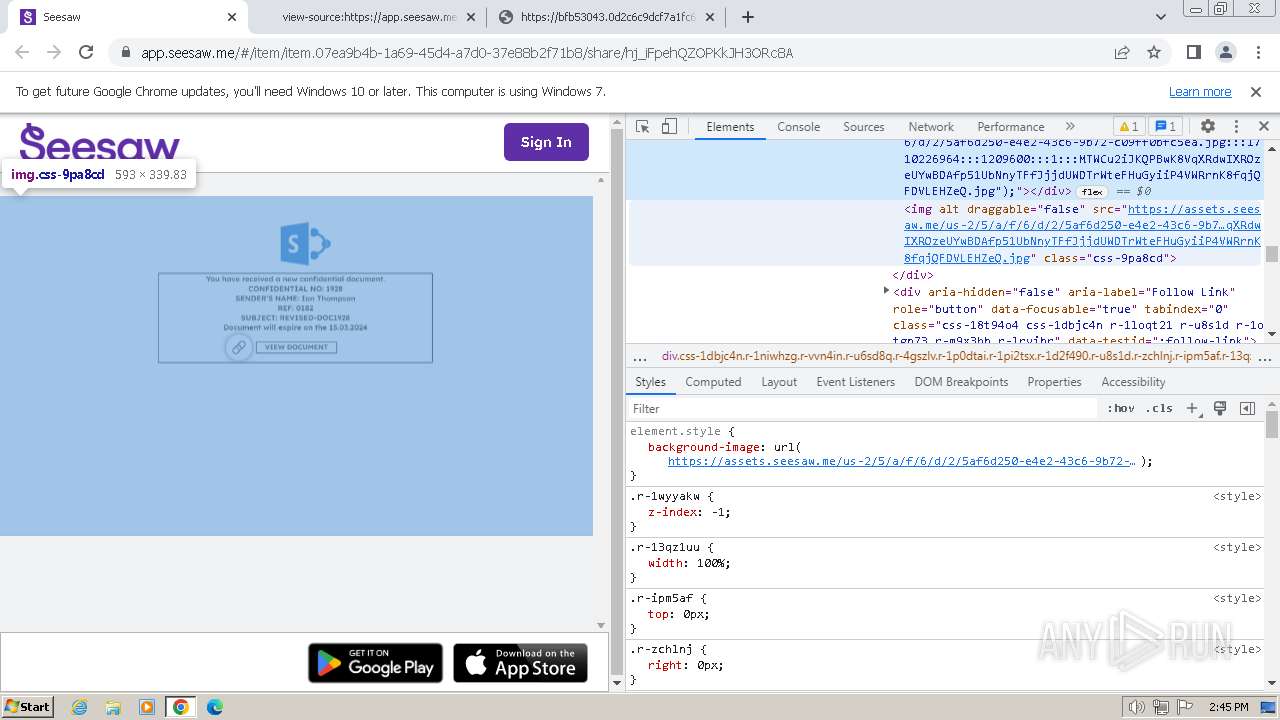Click the flex badge in DOM tree
Viewport: 1280px width, 720px height.
[1091, 191]
